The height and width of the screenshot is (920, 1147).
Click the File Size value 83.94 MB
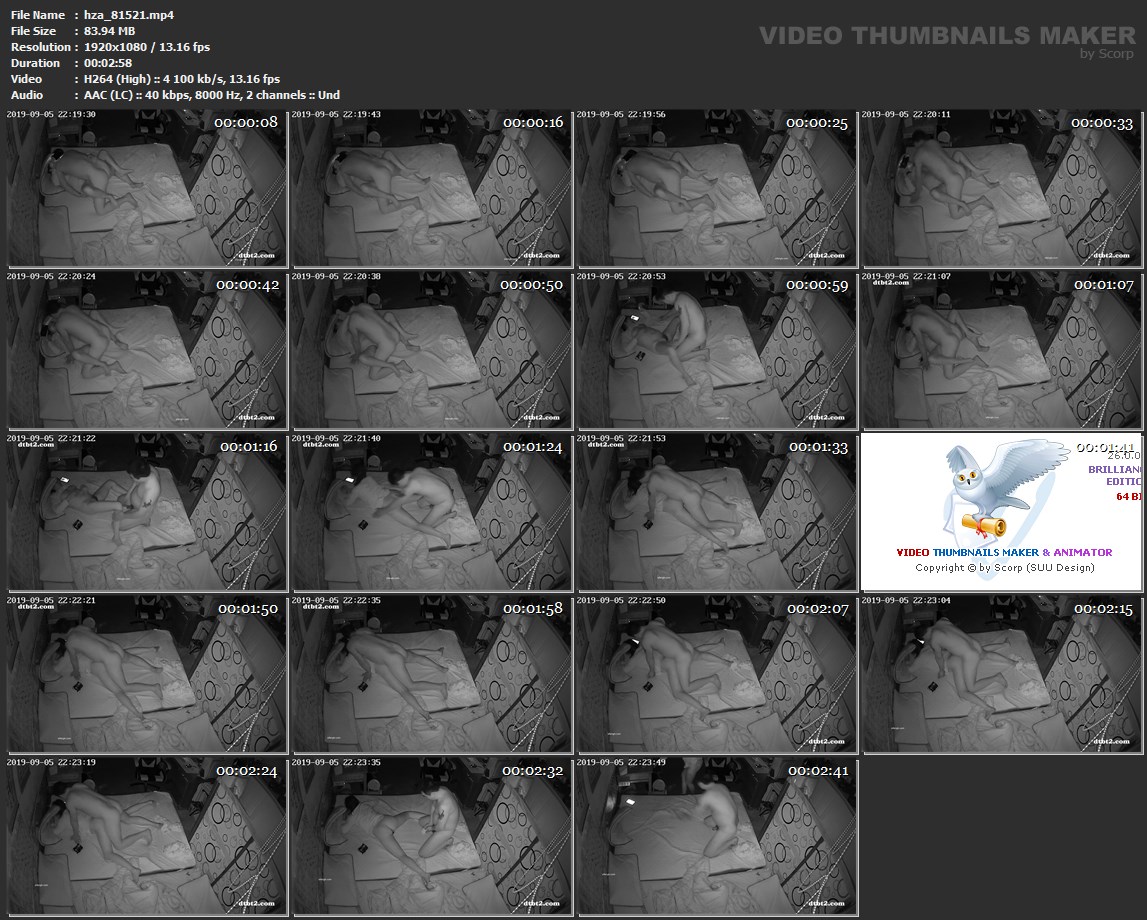point(110,31)
